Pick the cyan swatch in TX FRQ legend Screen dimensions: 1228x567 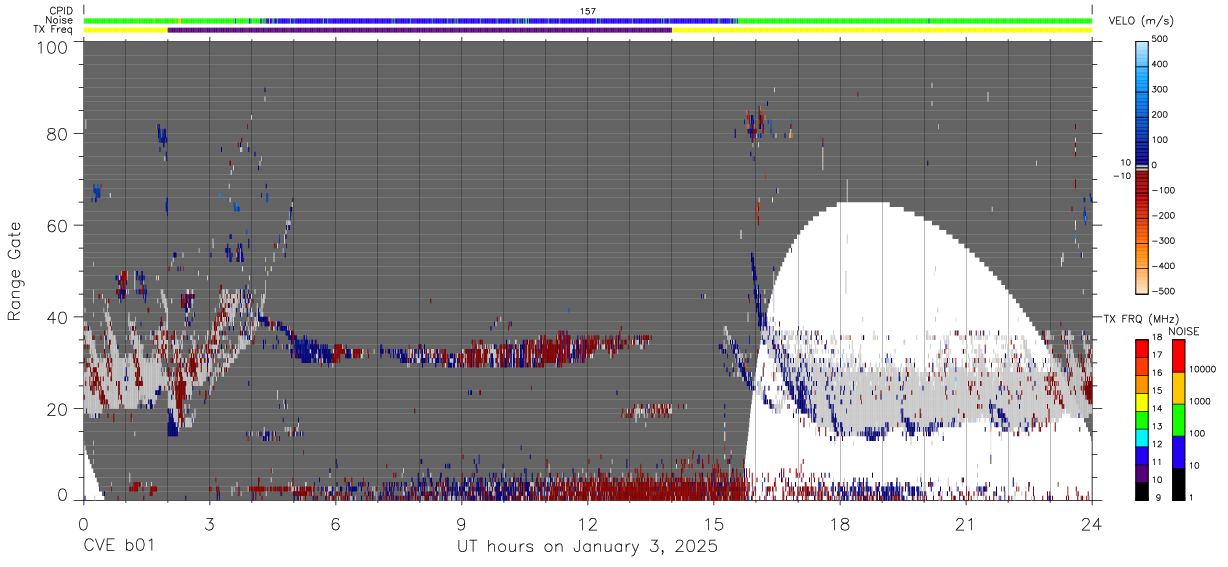point(1140,439)
